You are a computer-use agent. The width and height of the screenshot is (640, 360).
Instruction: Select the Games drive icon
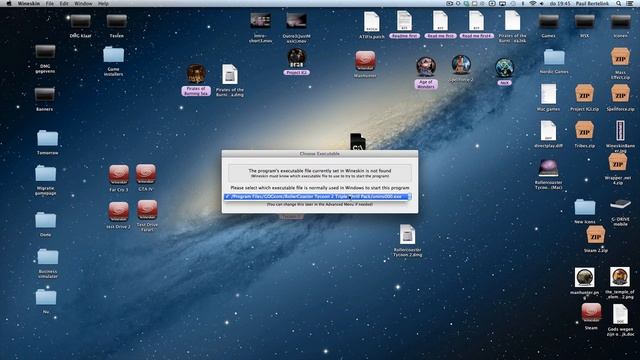549,22
